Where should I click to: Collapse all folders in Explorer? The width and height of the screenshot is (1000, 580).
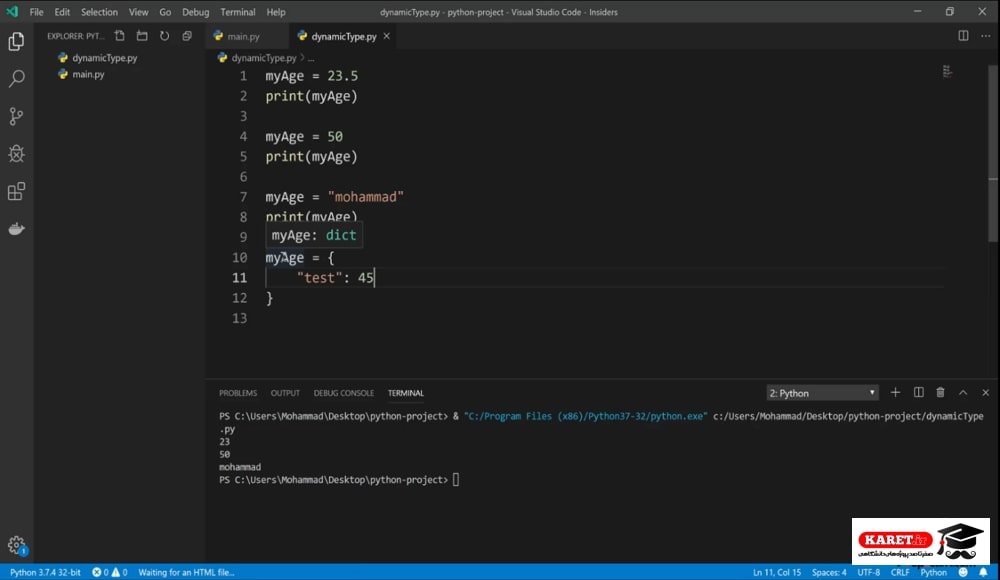coord(187,36)
